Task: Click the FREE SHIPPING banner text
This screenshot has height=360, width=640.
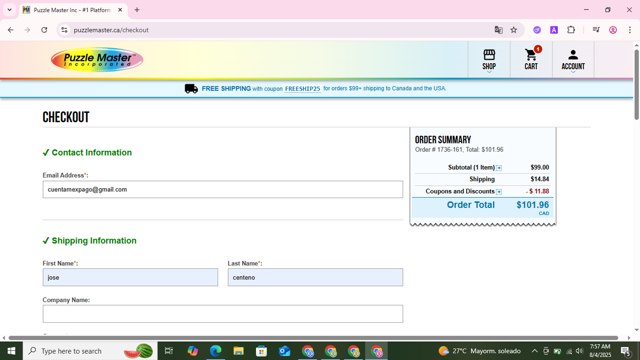Action: 226,89
